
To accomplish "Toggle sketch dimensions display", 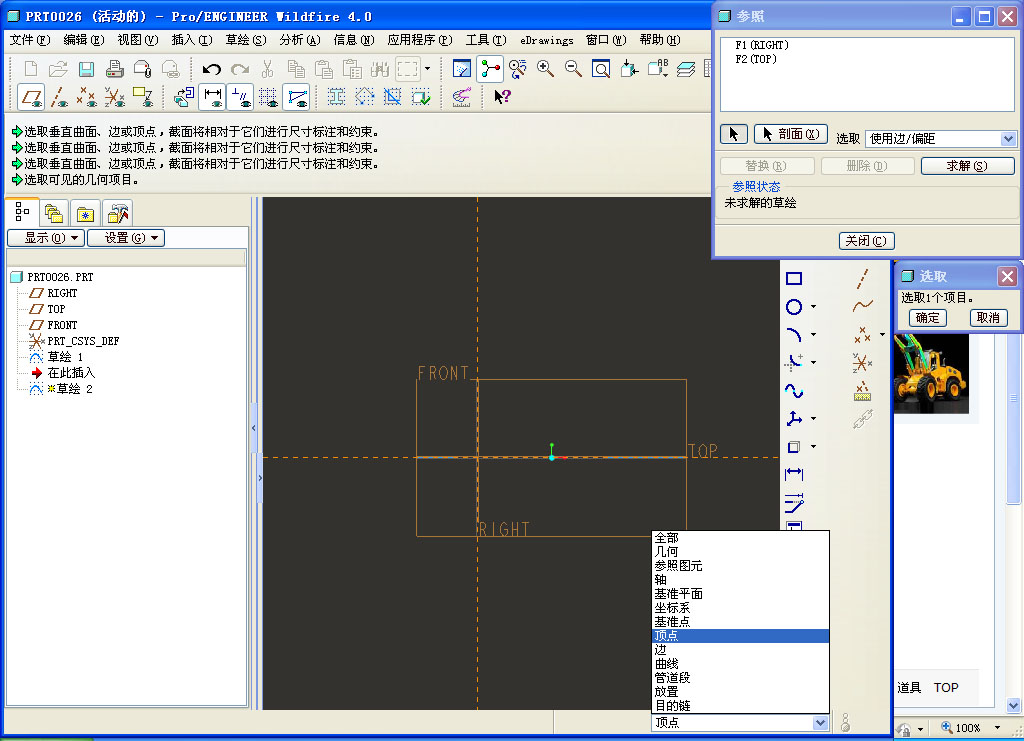I will (x=212, y=97).
